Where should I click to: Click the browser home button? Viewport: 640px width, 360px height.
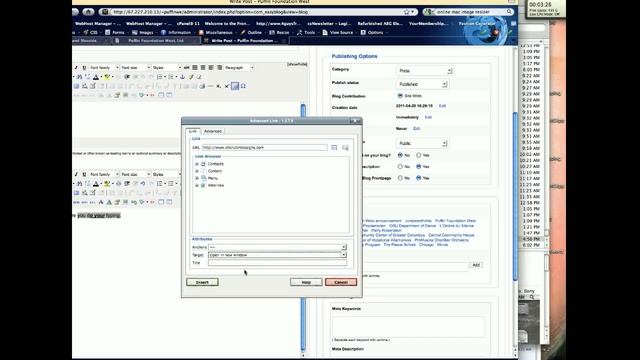tap(89, 12)
